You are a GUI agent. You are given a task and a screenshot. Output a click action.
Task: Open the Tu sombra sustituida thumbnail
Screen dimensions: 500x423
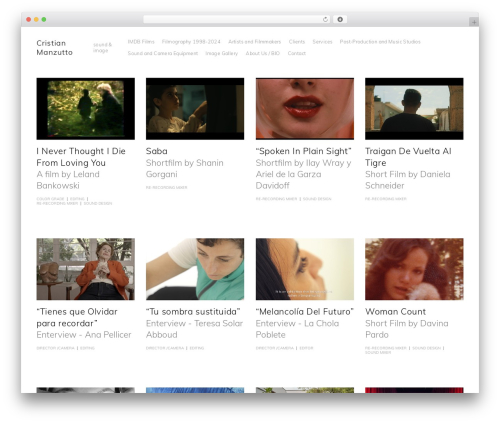pyautogui.click(x=195, y=269)
